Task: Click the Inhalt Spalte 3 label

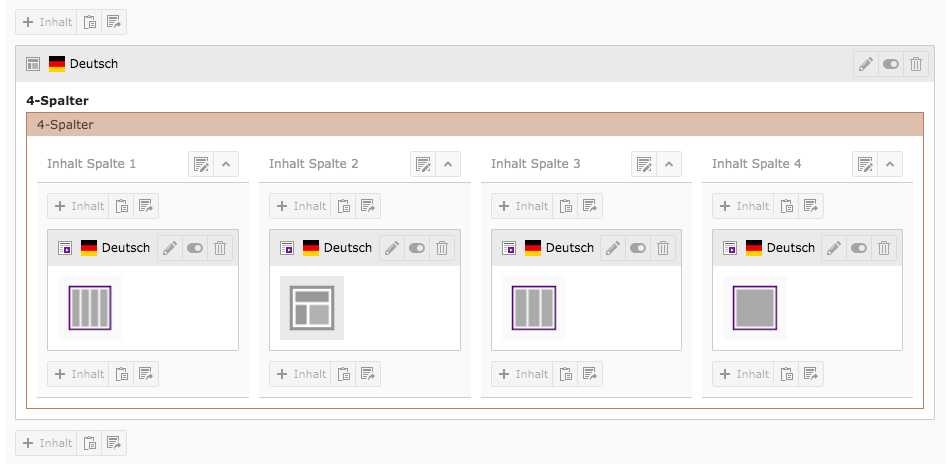Action: pos(536,164)
